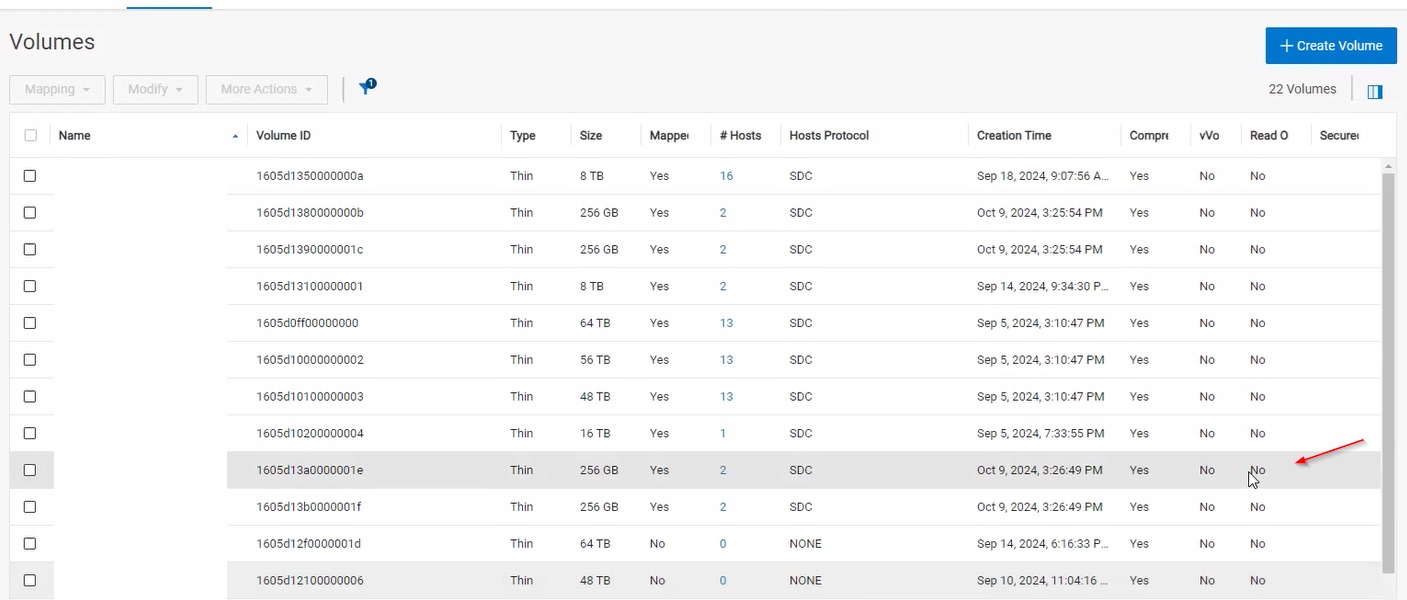This screenshot has height=600, width=1407.
Task: Click the 13 hosts link for 1605d0ff00000000
Action: coord(726,323)
